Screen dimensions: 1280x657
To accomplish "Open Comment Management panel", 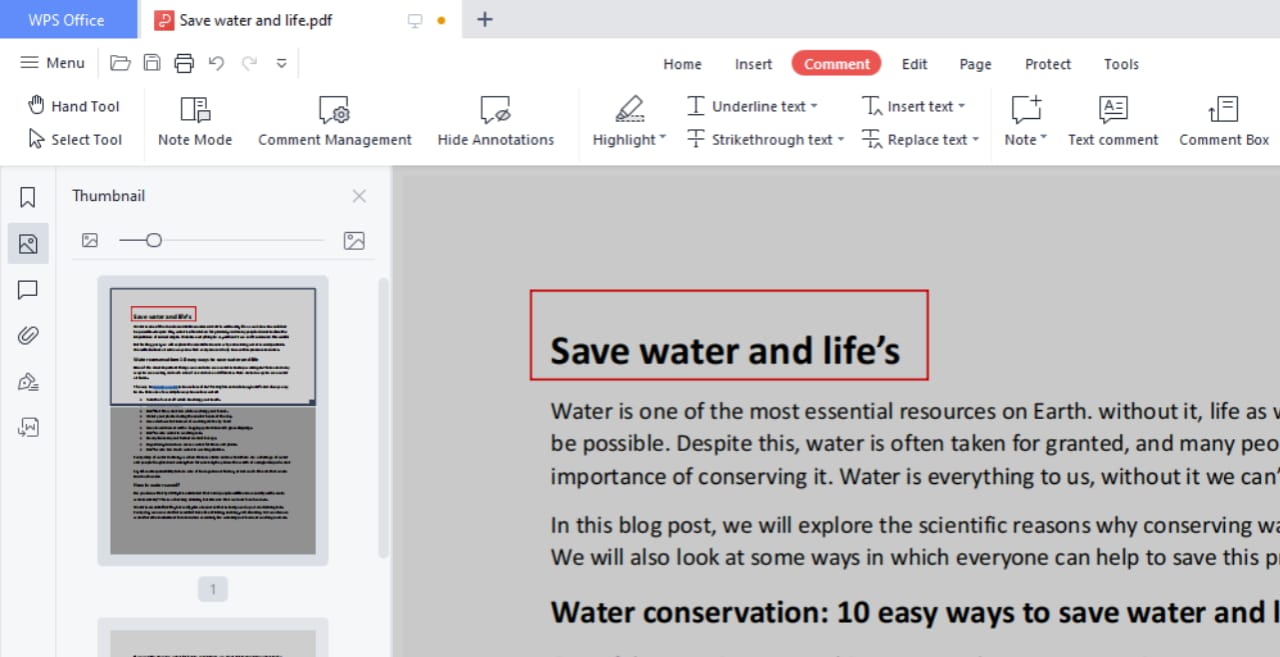I will point(334,122).
